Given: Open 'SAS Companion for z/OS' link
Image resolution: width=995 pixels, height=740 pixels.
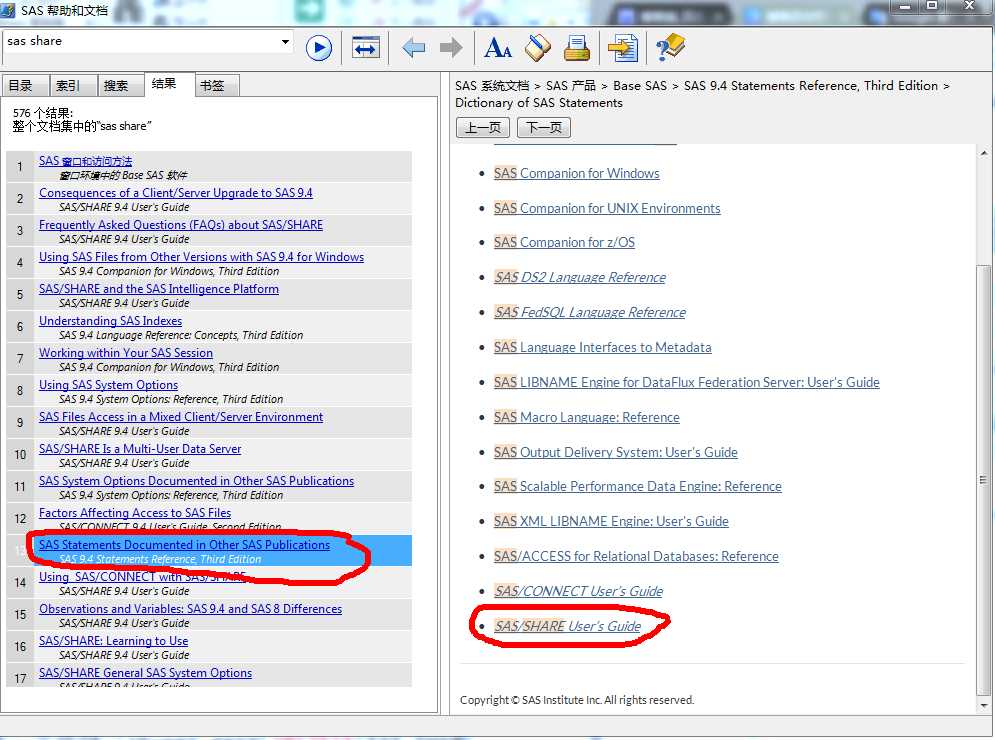Looking at the screenshot, I should tap(564, 242).
